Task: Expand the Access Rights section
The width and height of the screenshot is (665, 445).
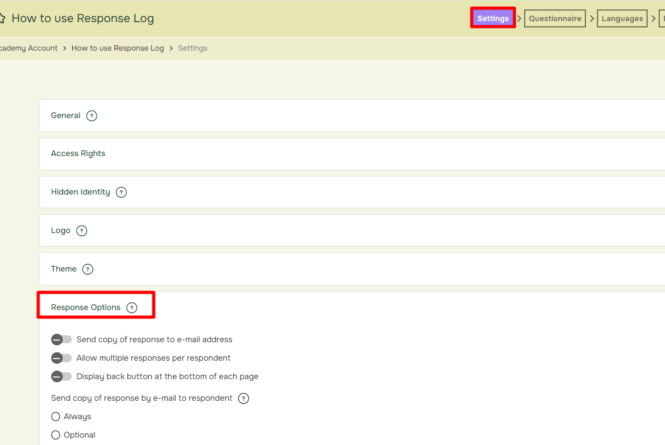Action: (x=78, y=154)
